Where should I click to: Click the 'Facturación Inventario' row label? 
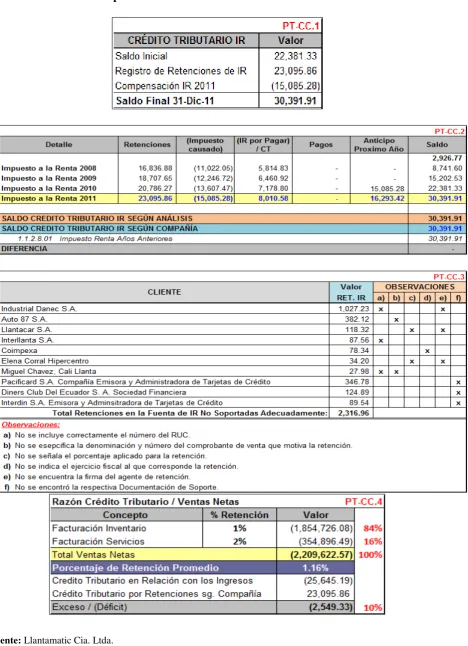[99, 528]
